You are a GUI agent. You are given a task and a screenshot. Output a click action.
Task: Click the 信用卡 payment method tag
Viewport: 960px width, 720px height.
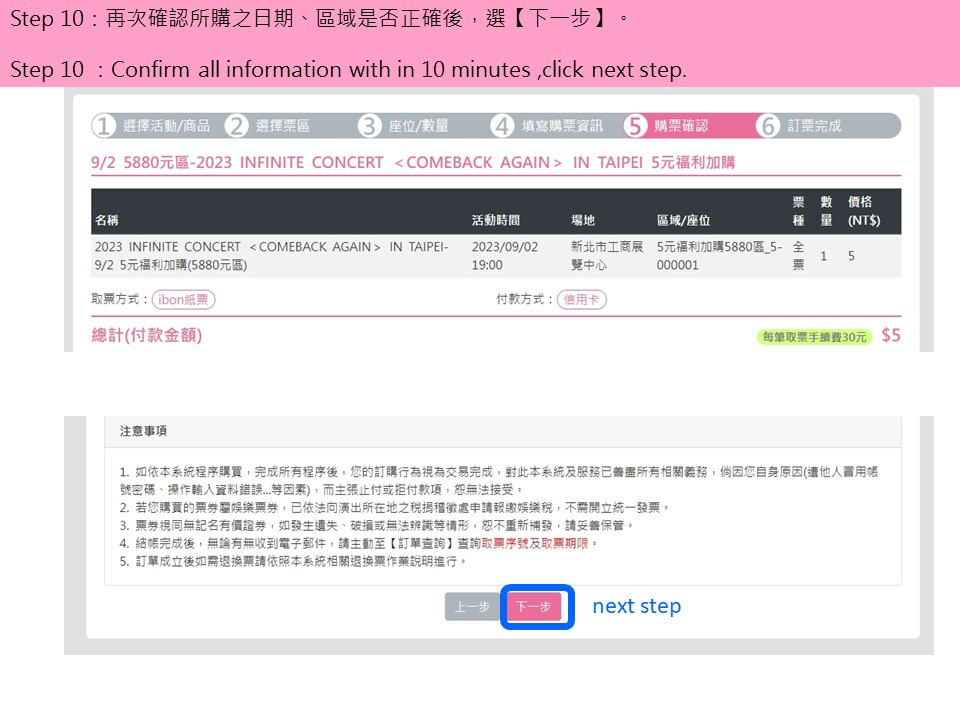[581, 299]
